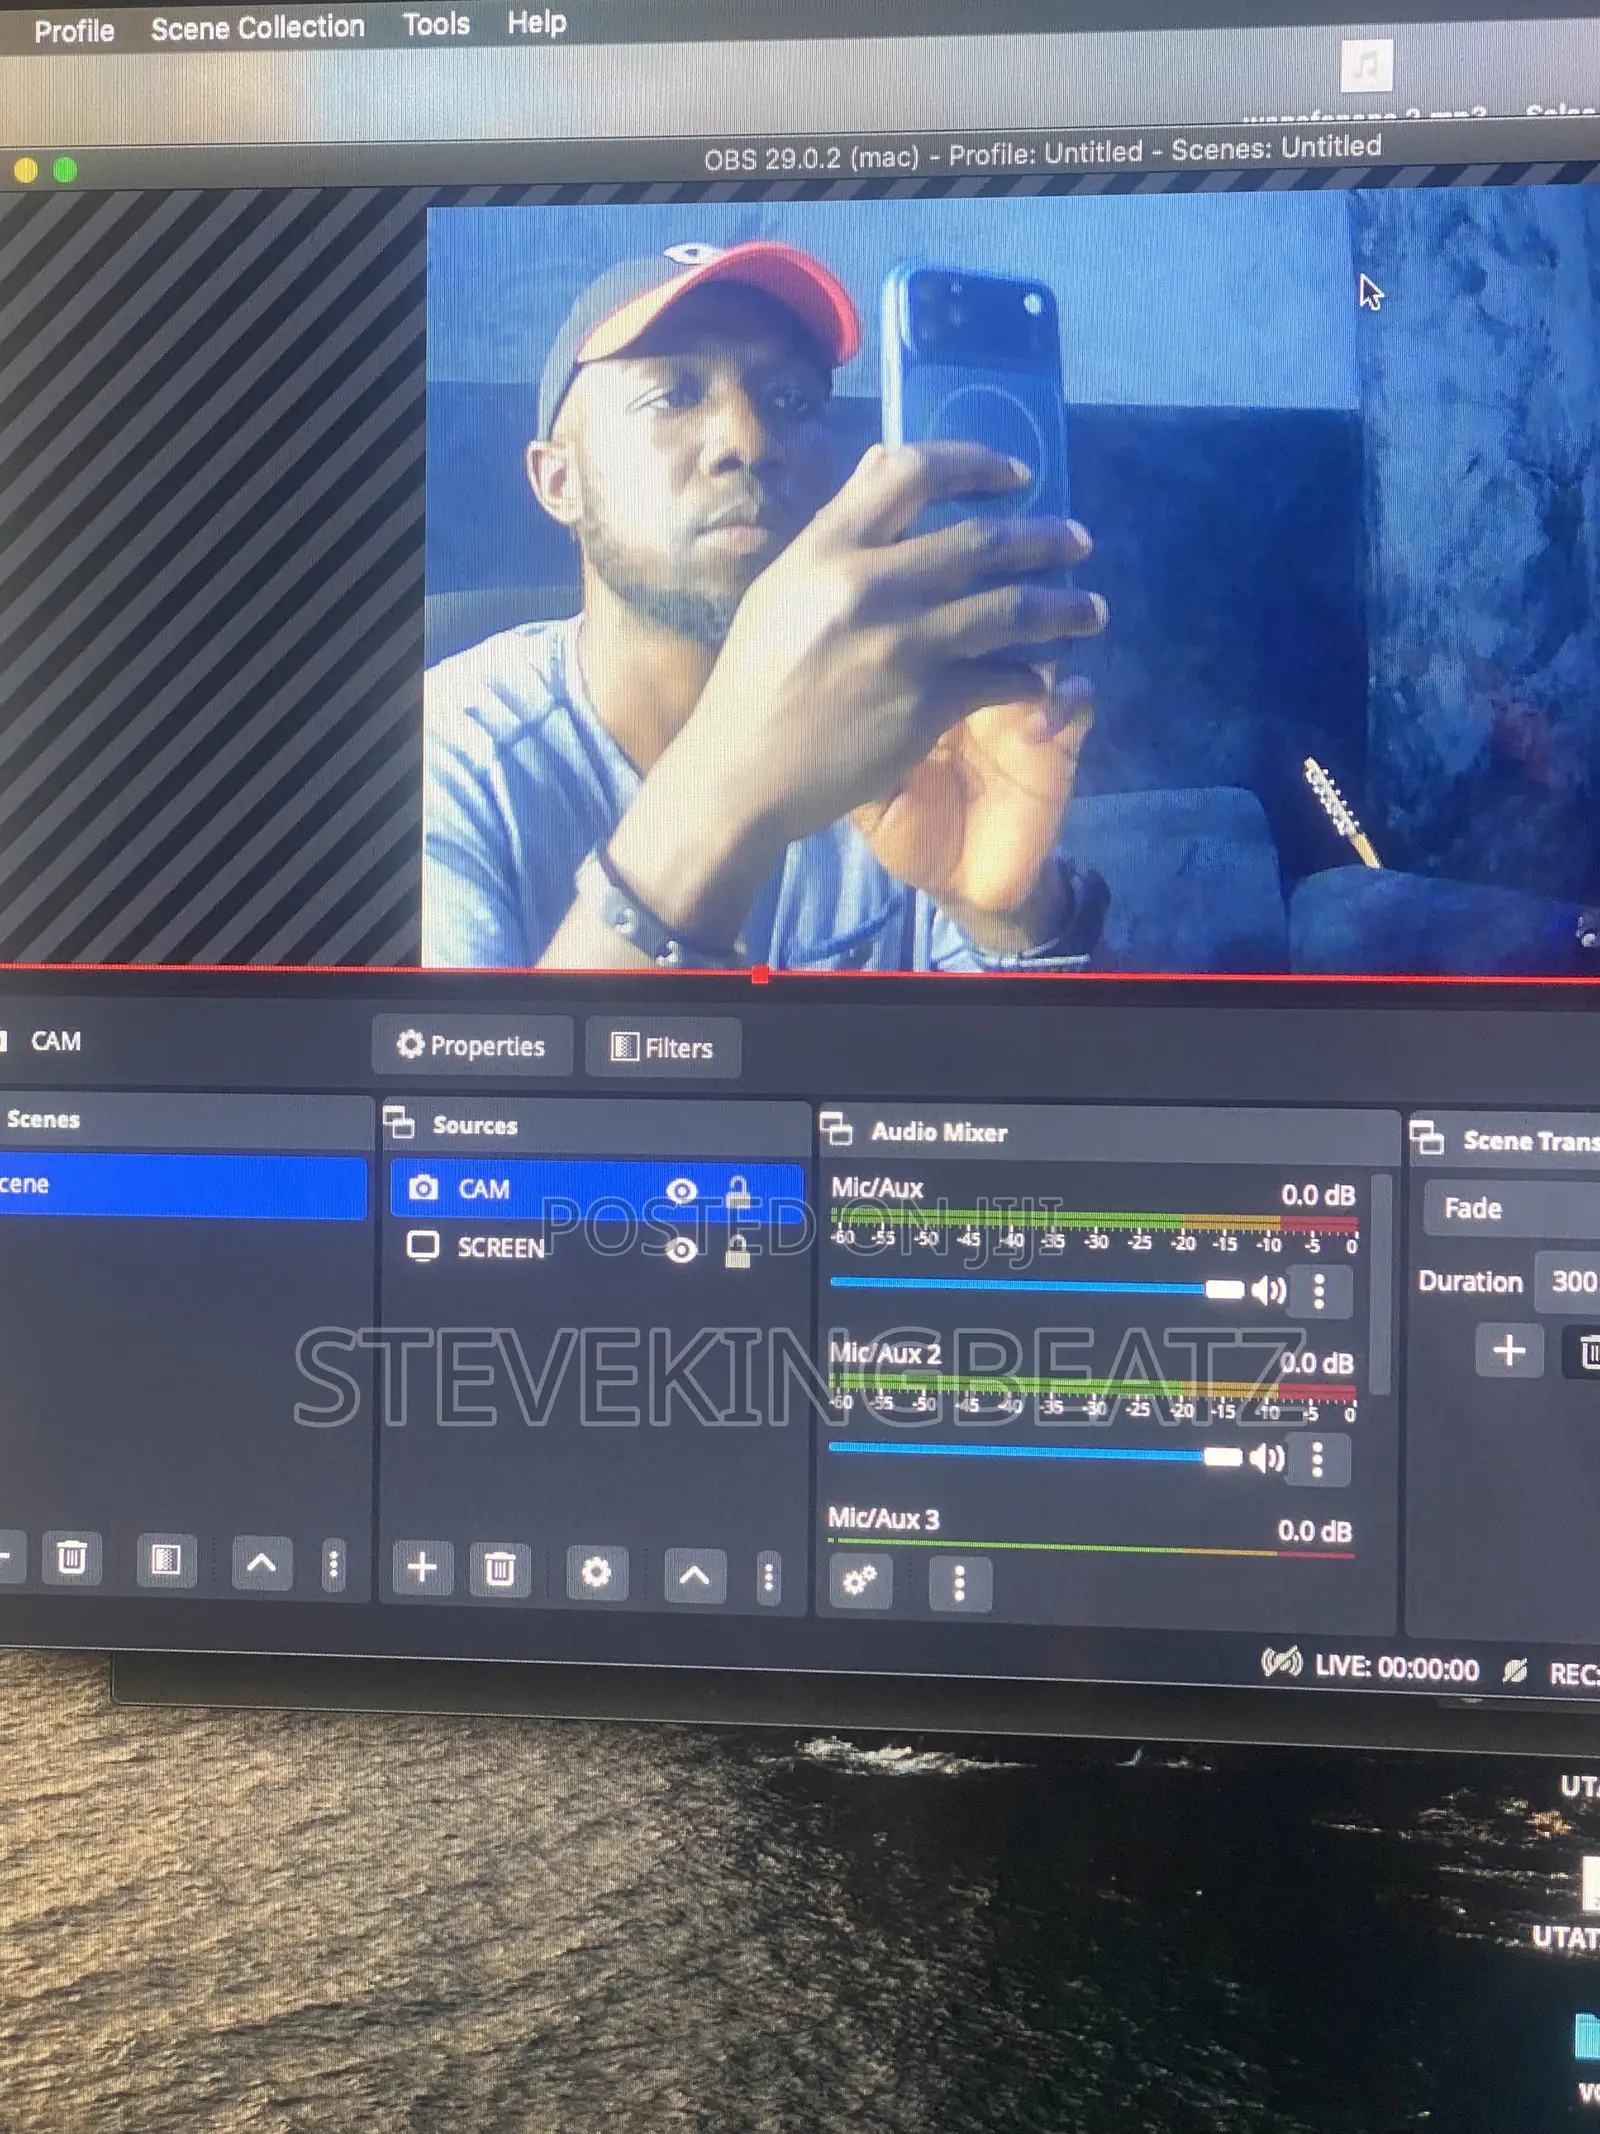Move scene up with Scenes arrow
Screen dimensions: 1600x2134
[x=261, y=1562]
